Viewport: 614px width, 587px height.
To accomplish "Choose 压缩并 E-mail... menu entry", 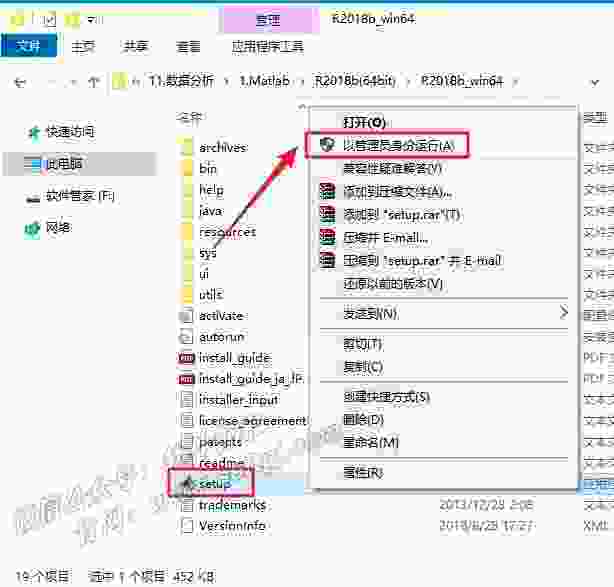I will (x=385, y=238).
